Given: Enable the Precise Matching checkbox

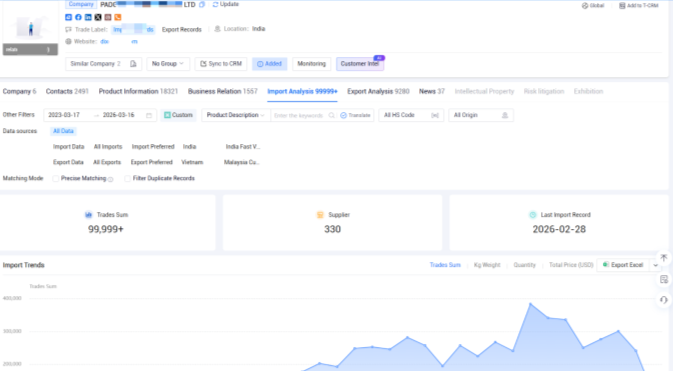Looking at the screenshot, I should click(55, 178).
